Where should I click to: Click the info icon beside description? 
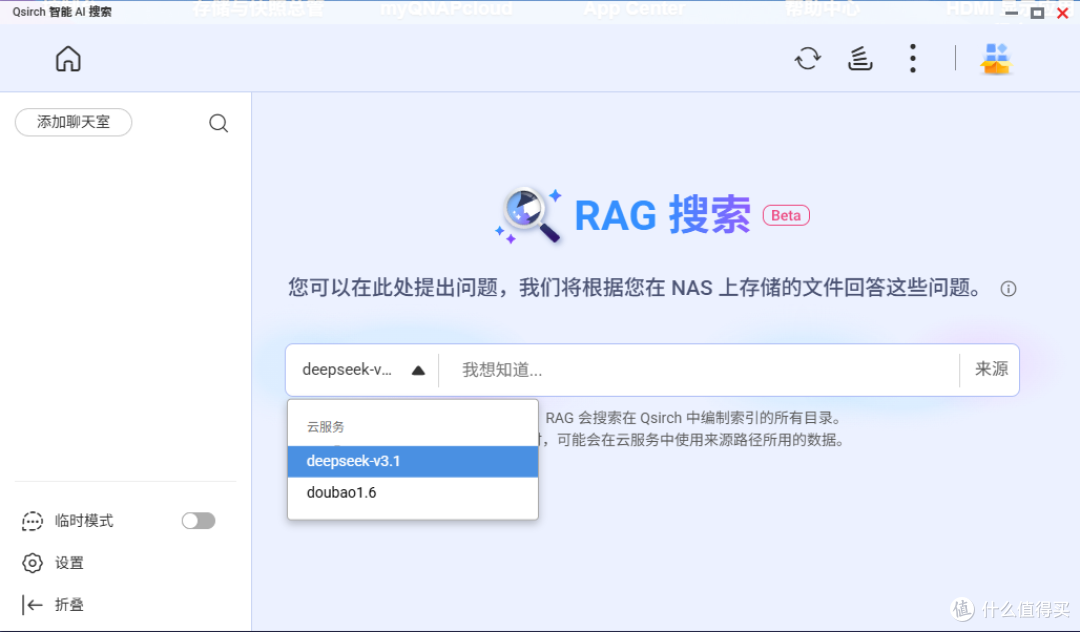tap(1008, 288)
